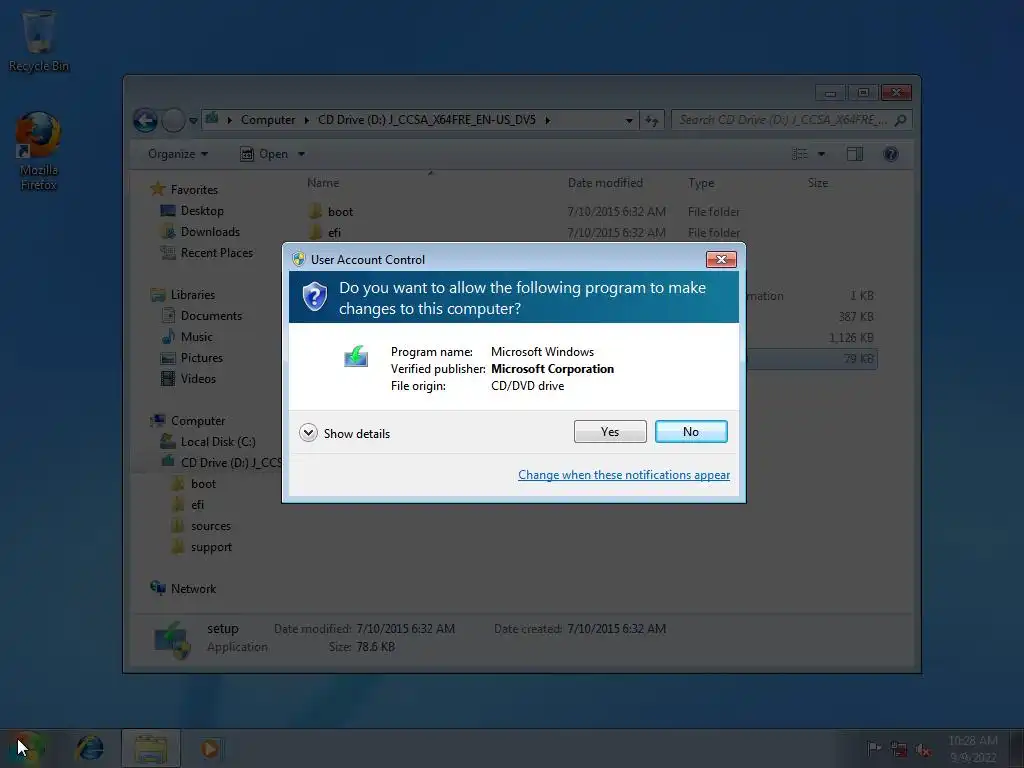Image resolution: width=1024 pixels, height=768 pixels.
Task: Select Downloads under Favorites
Action: point(210,232)
